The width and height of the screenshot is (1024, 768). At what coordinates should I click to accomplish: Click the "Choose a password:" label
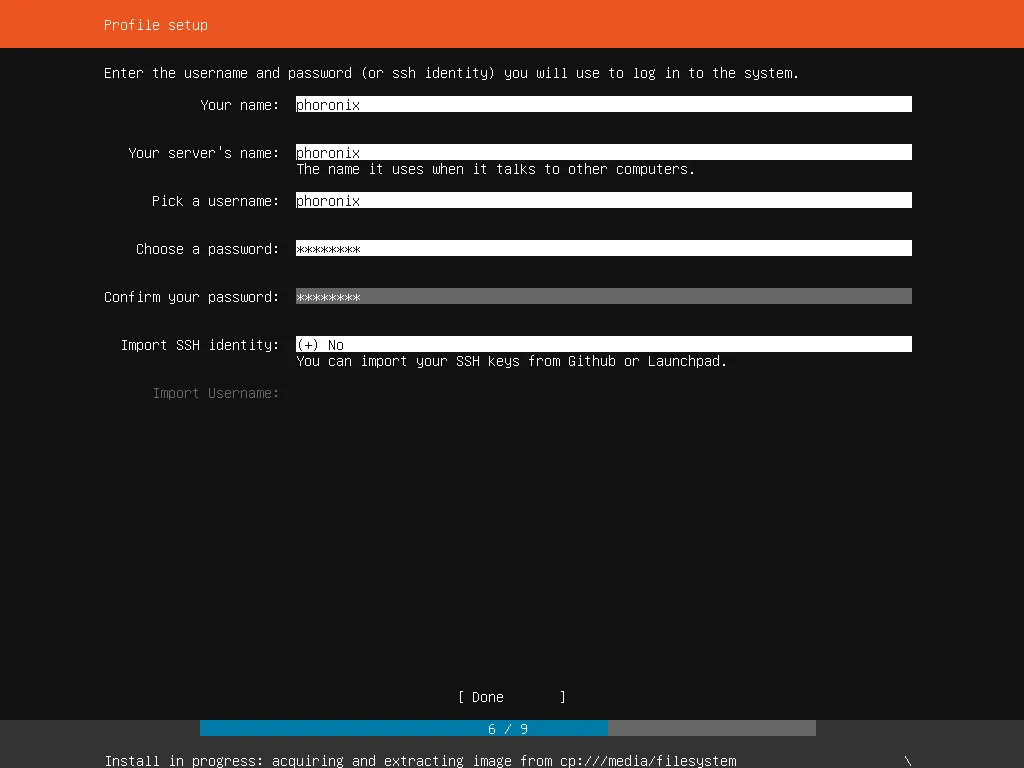[208, 249]
